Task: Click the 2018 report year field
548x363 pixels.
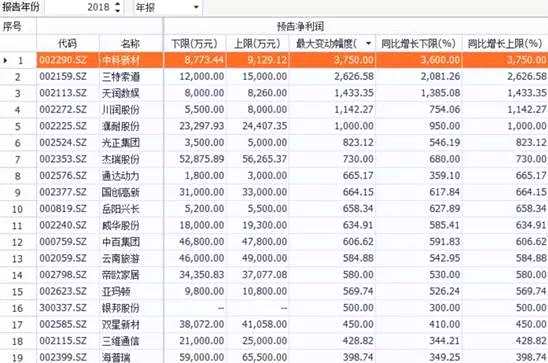Action: click(x=83, y=7)
